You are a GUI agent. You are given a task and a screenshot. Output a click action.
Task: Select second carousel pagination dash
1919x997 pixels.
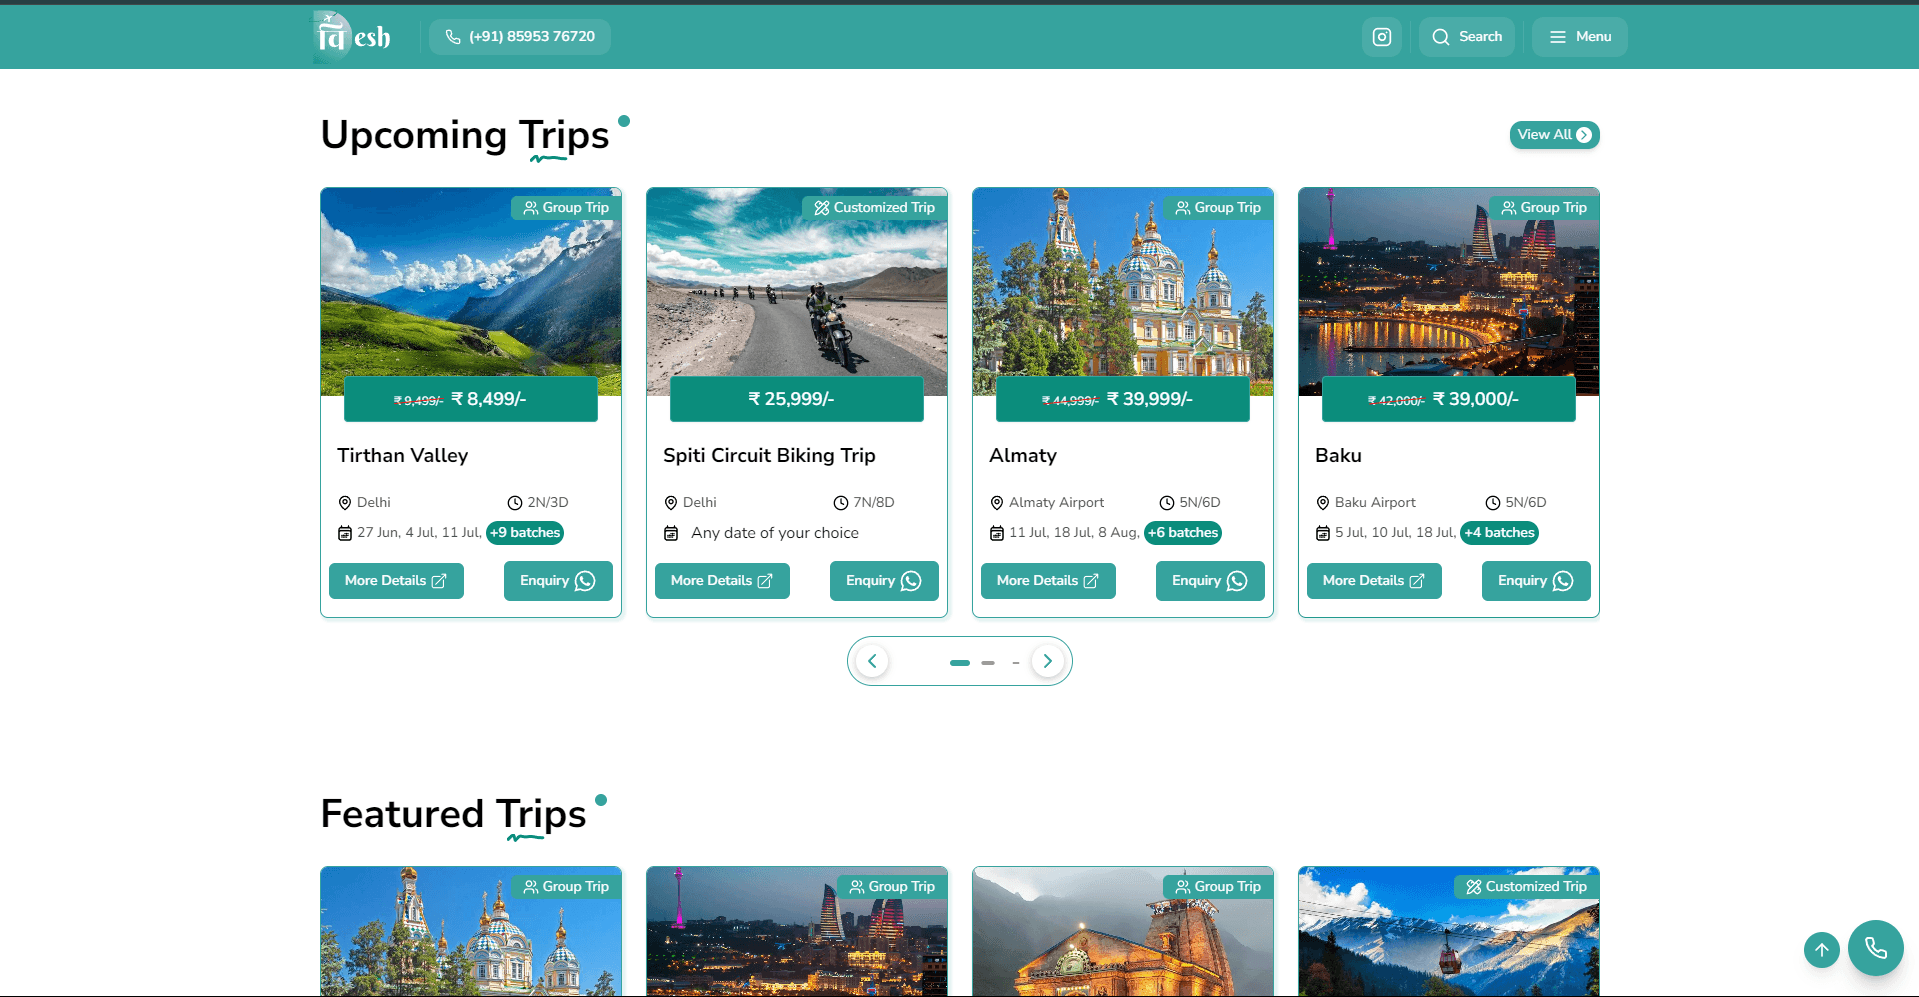click(988, 663)
